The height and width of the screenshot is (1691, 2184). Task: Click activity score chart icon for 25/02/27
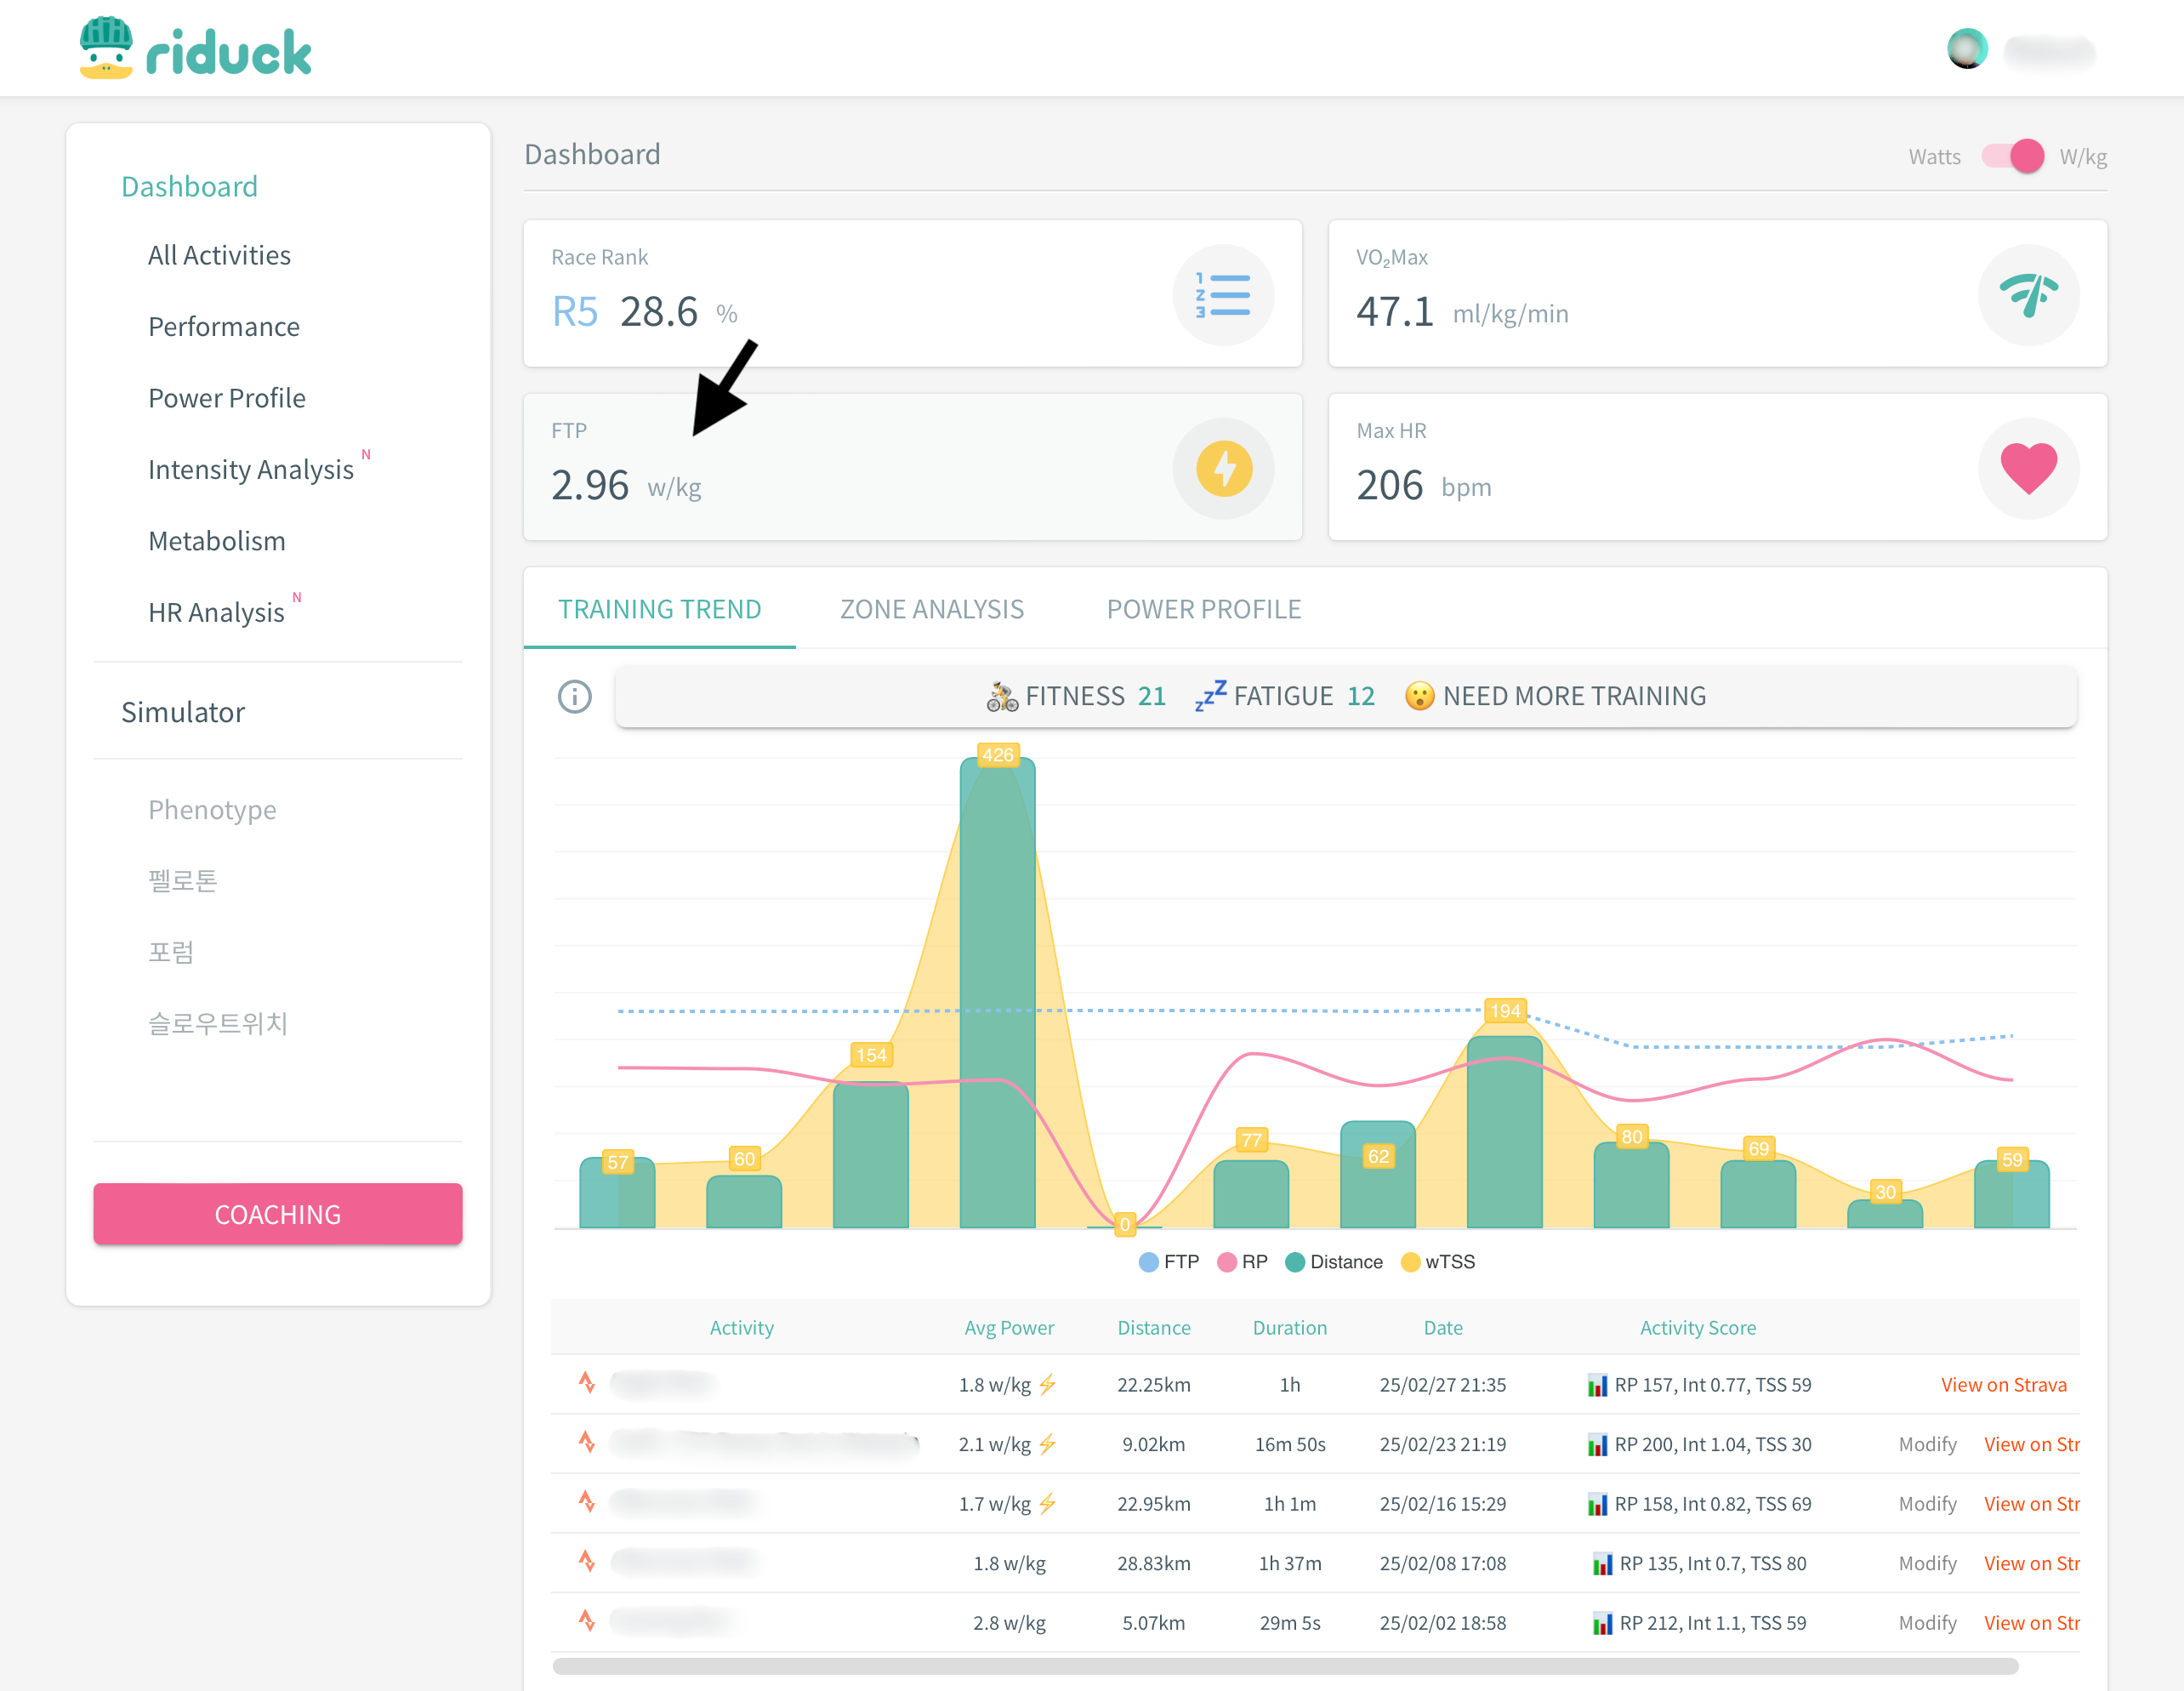tap(1597, 1385)
